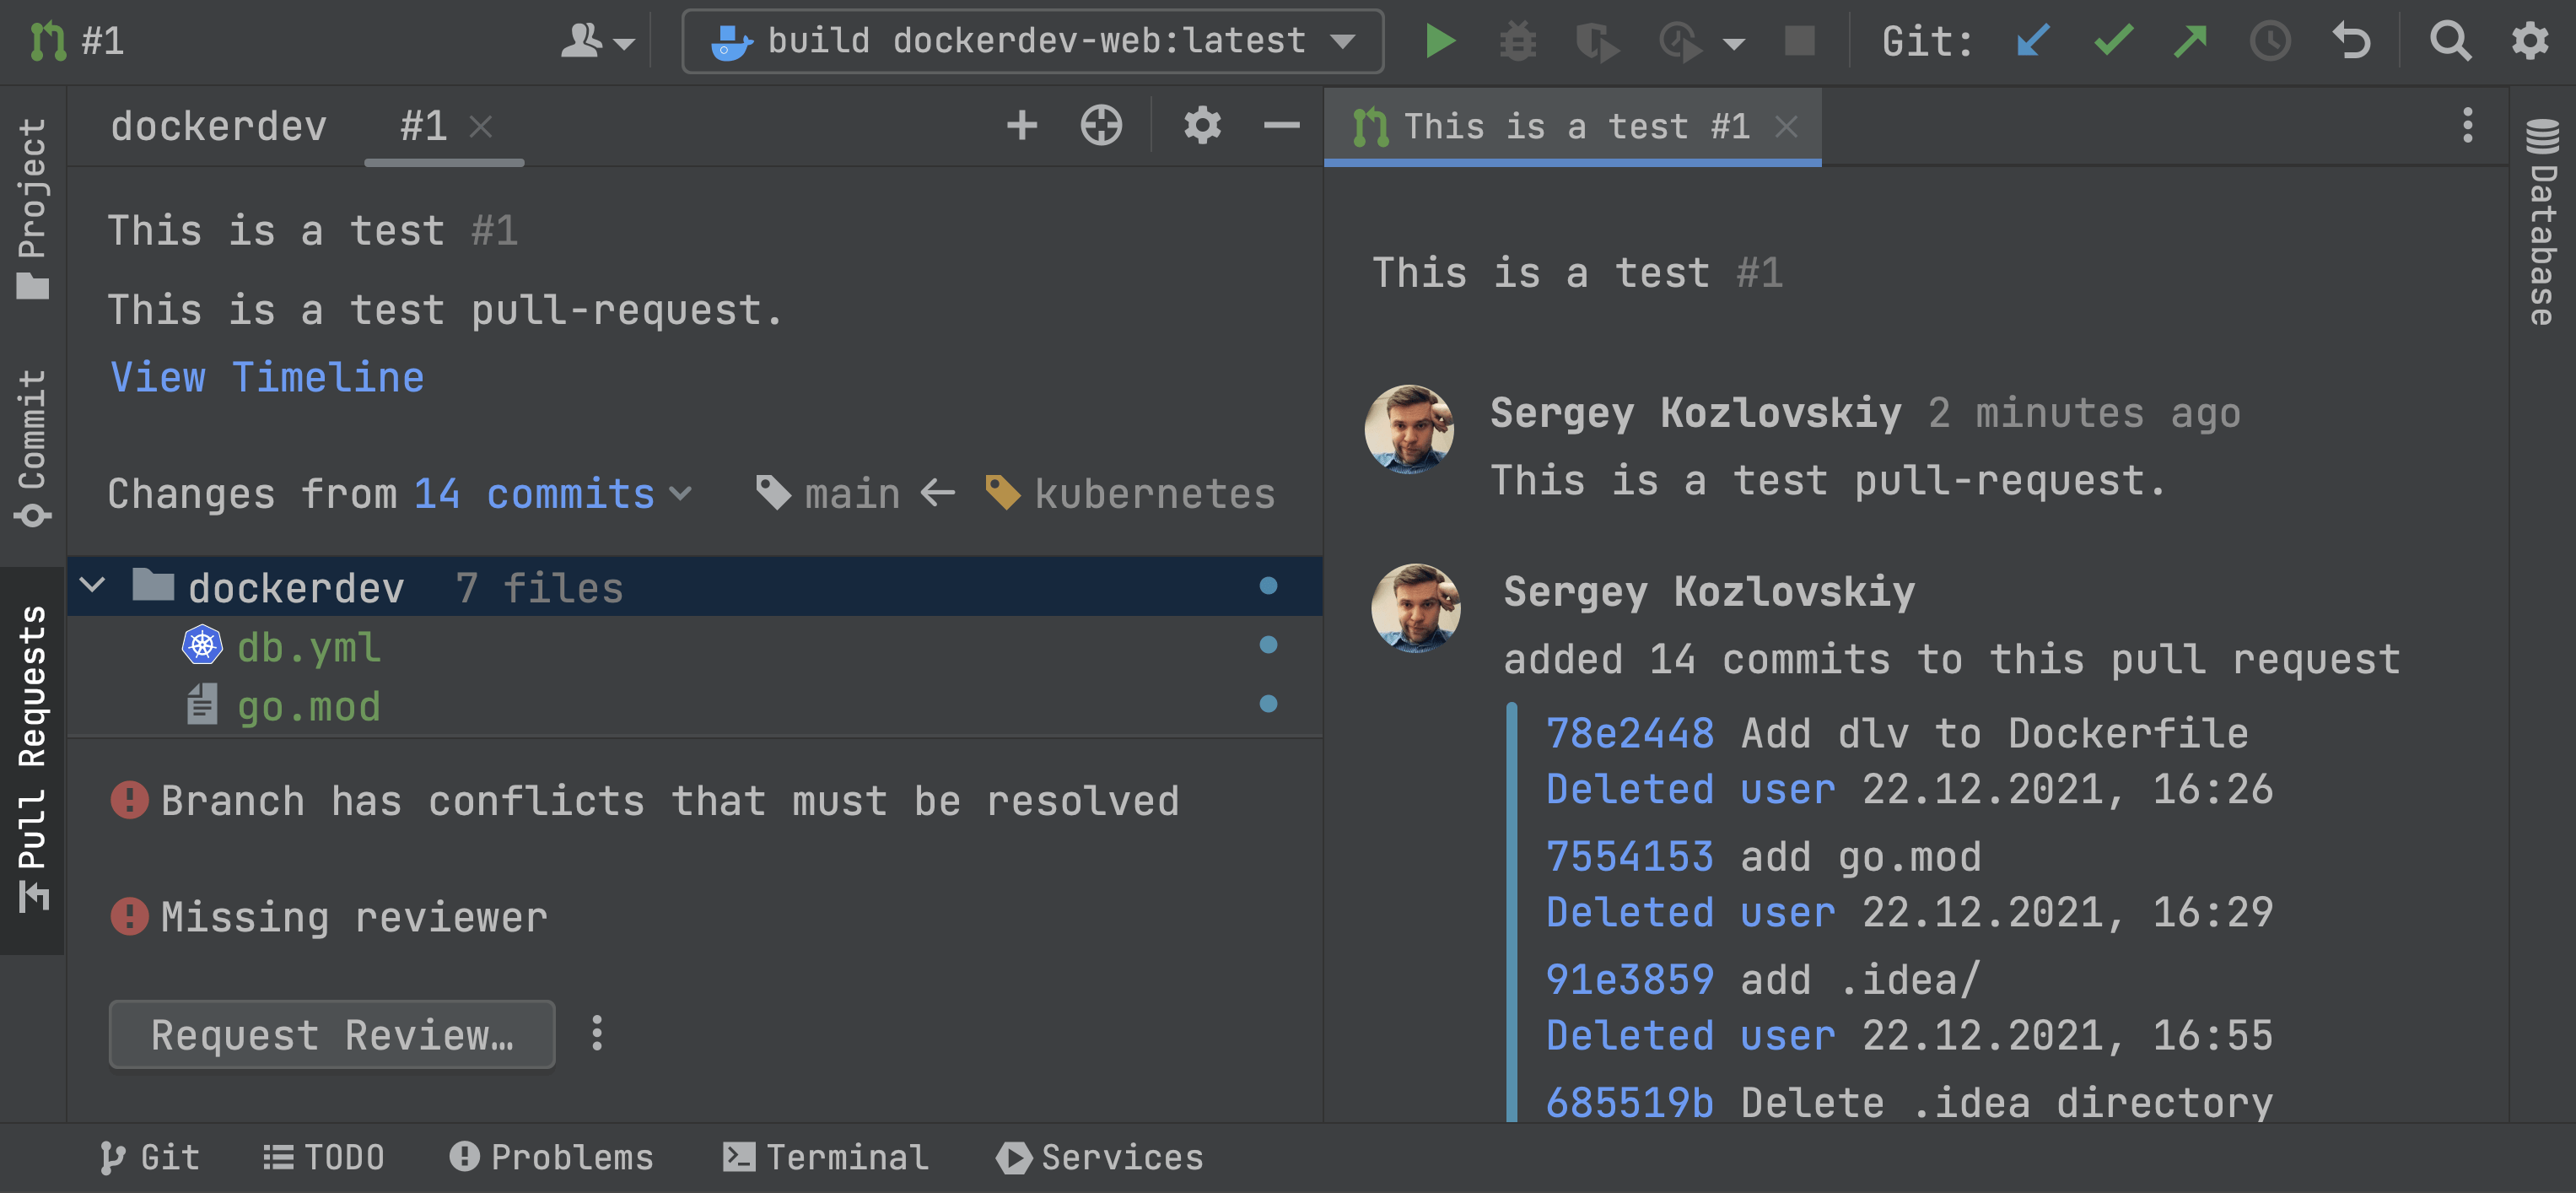Image resolution: width=2576 pixels, height=1193 pixels.
Task: Open Search Everywhere magnifier icon
Action: click(x=2449, y=41)
